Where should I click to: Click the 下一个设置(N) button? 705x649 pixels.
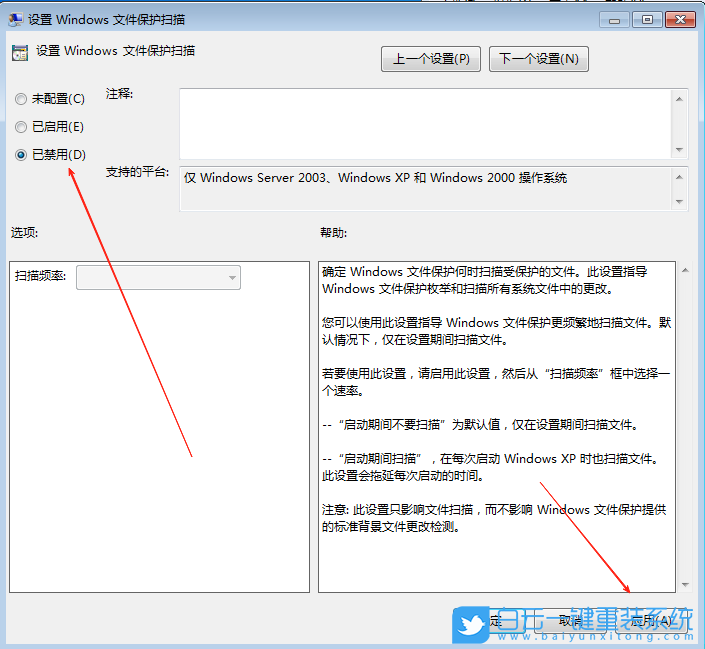[539, 59]
